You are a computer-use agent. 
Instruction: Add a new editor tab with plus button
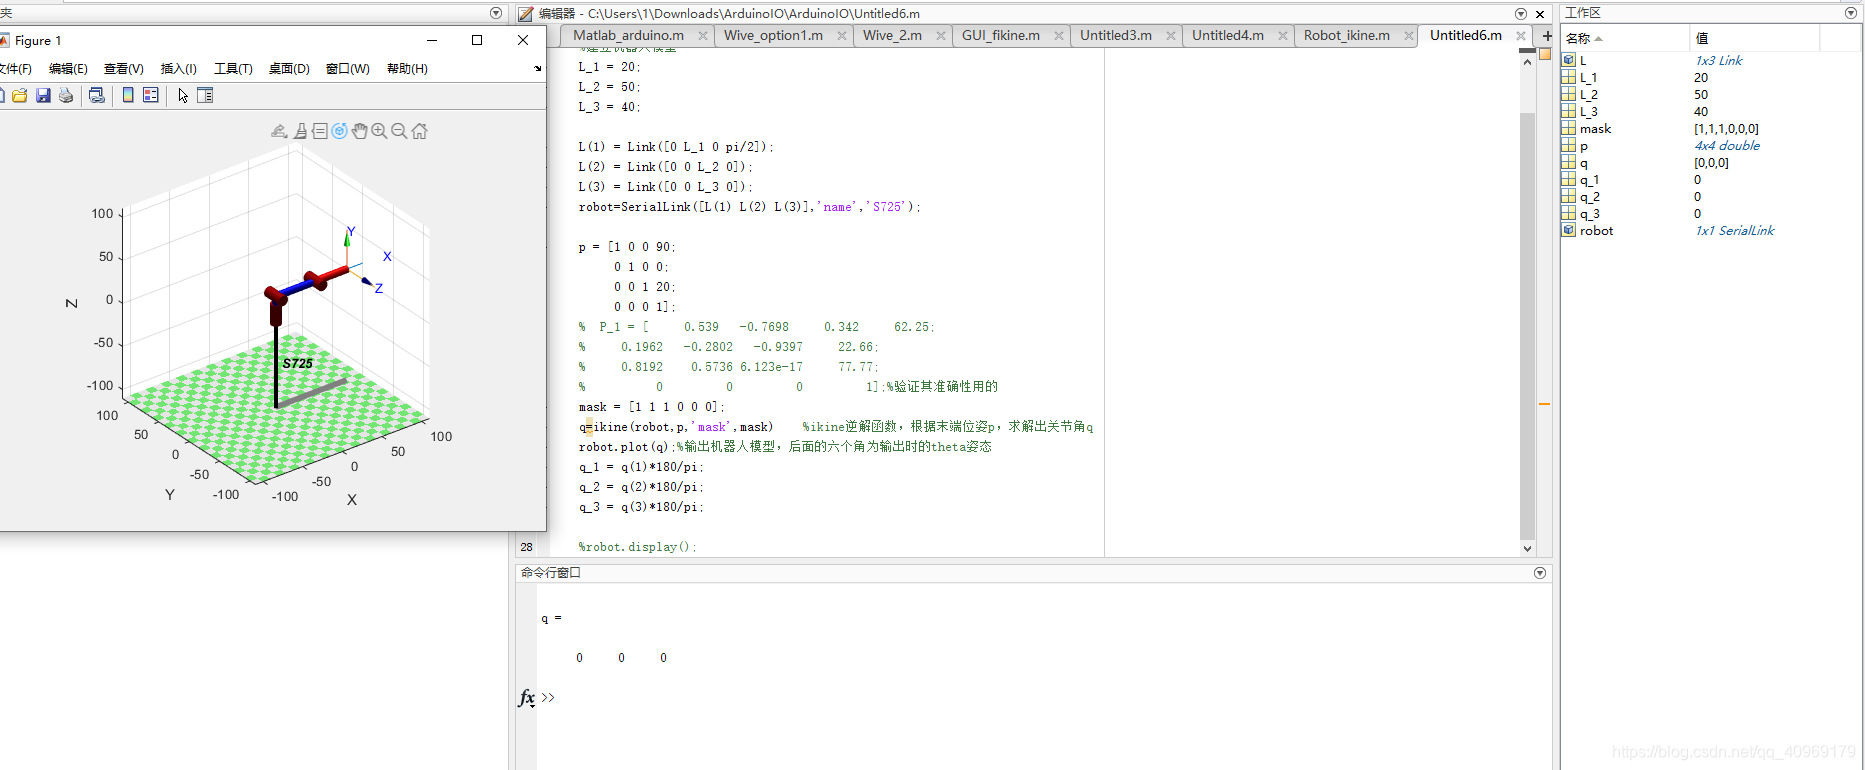(x=1547, y=35)
